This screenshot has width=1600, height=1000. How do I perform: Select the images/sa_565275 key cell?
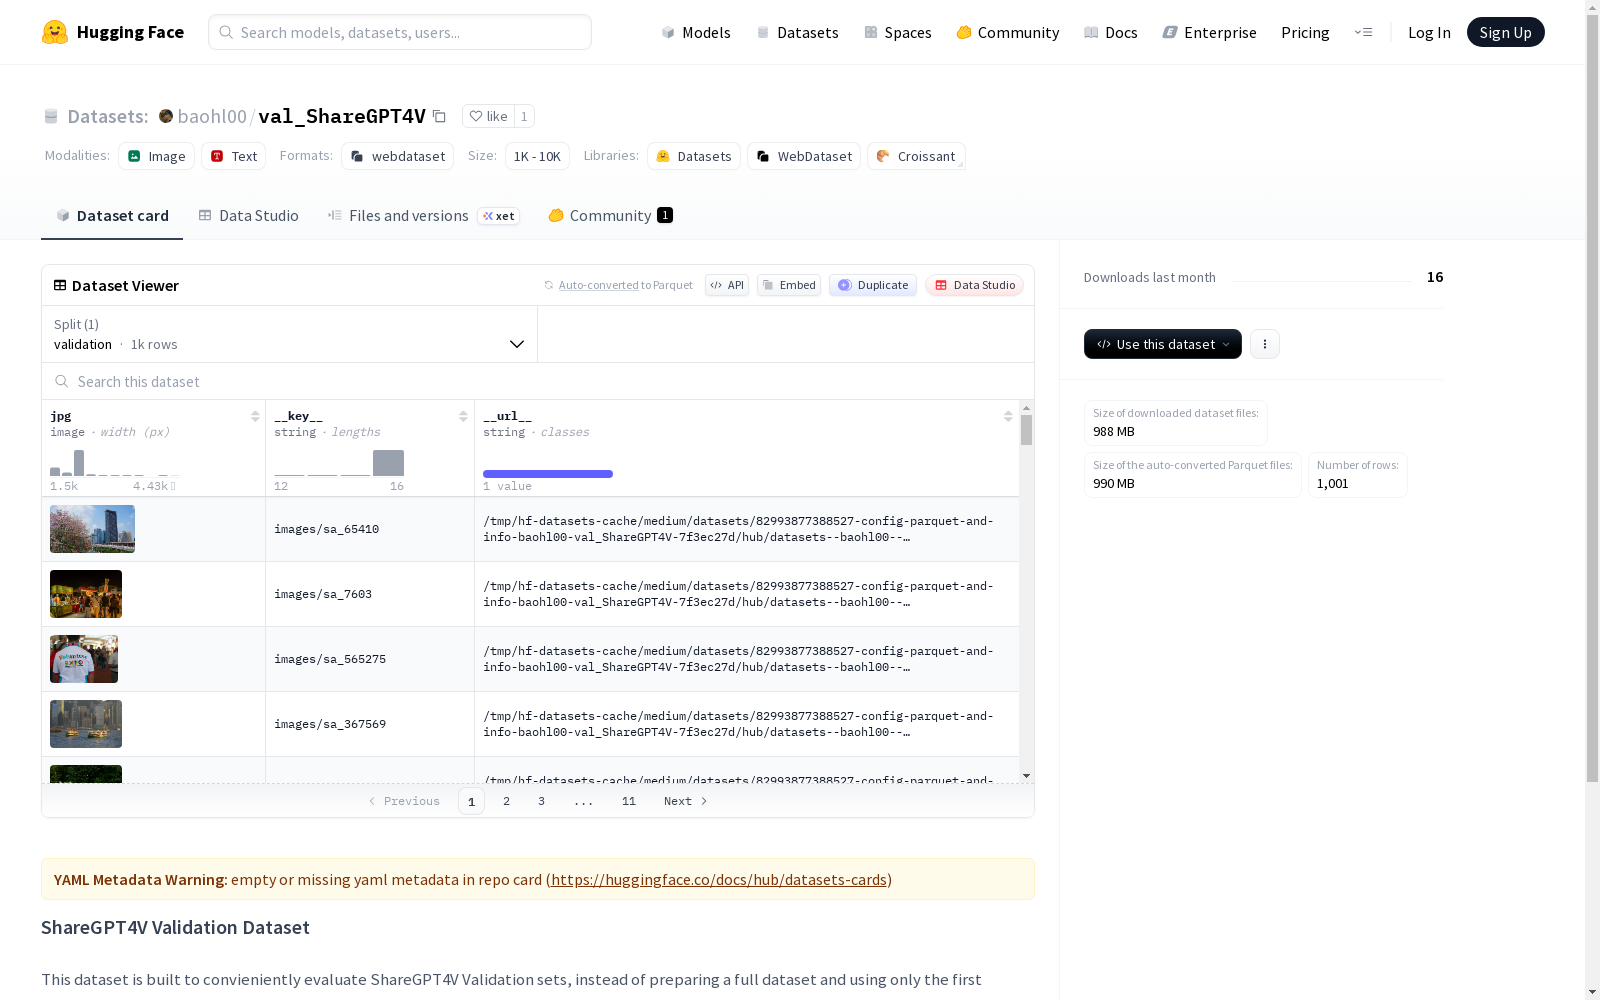point(370,659)
